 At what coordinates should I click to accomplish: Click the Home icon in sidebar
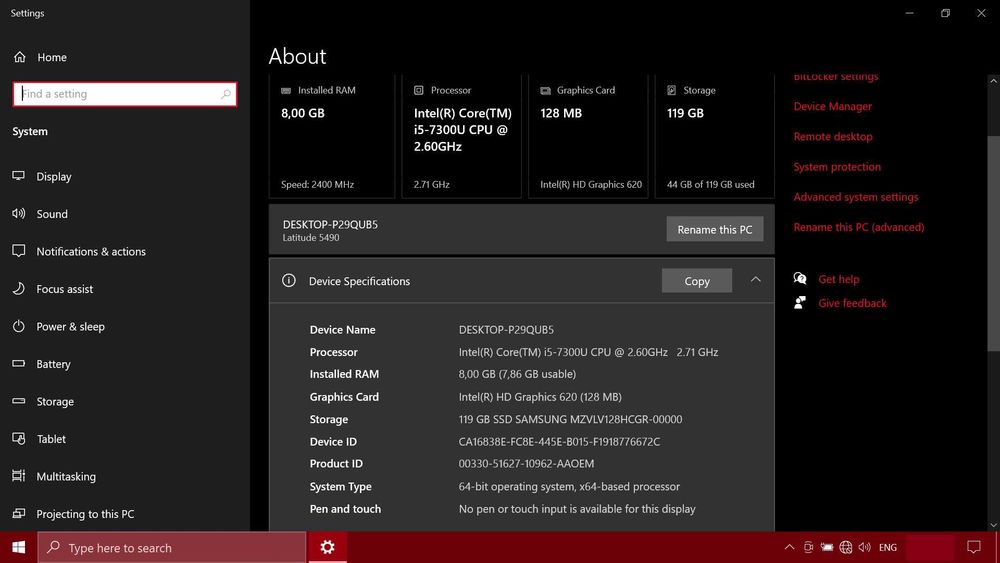pyautogui.click(x=20, y=57)
